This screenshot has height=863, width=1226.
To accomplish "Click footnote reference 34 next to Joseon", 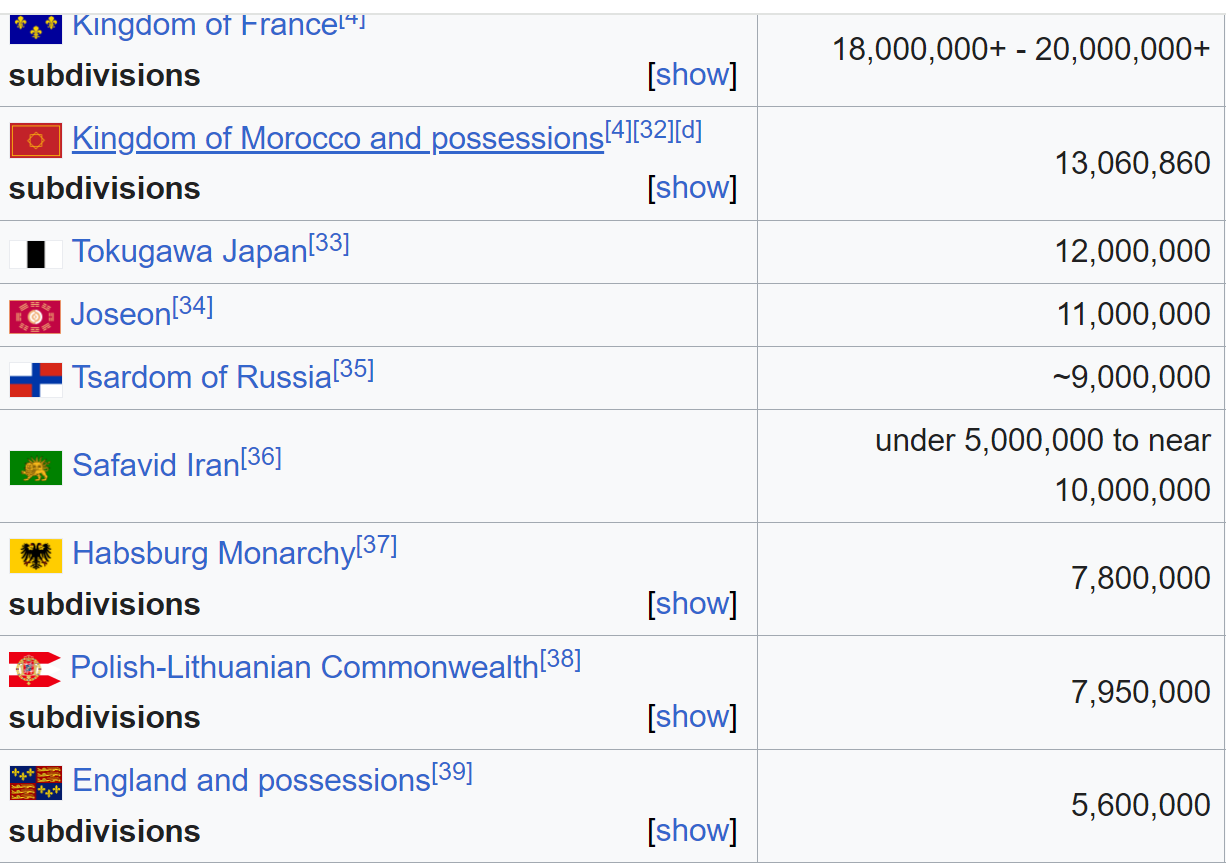I will (x=193, y=307).
